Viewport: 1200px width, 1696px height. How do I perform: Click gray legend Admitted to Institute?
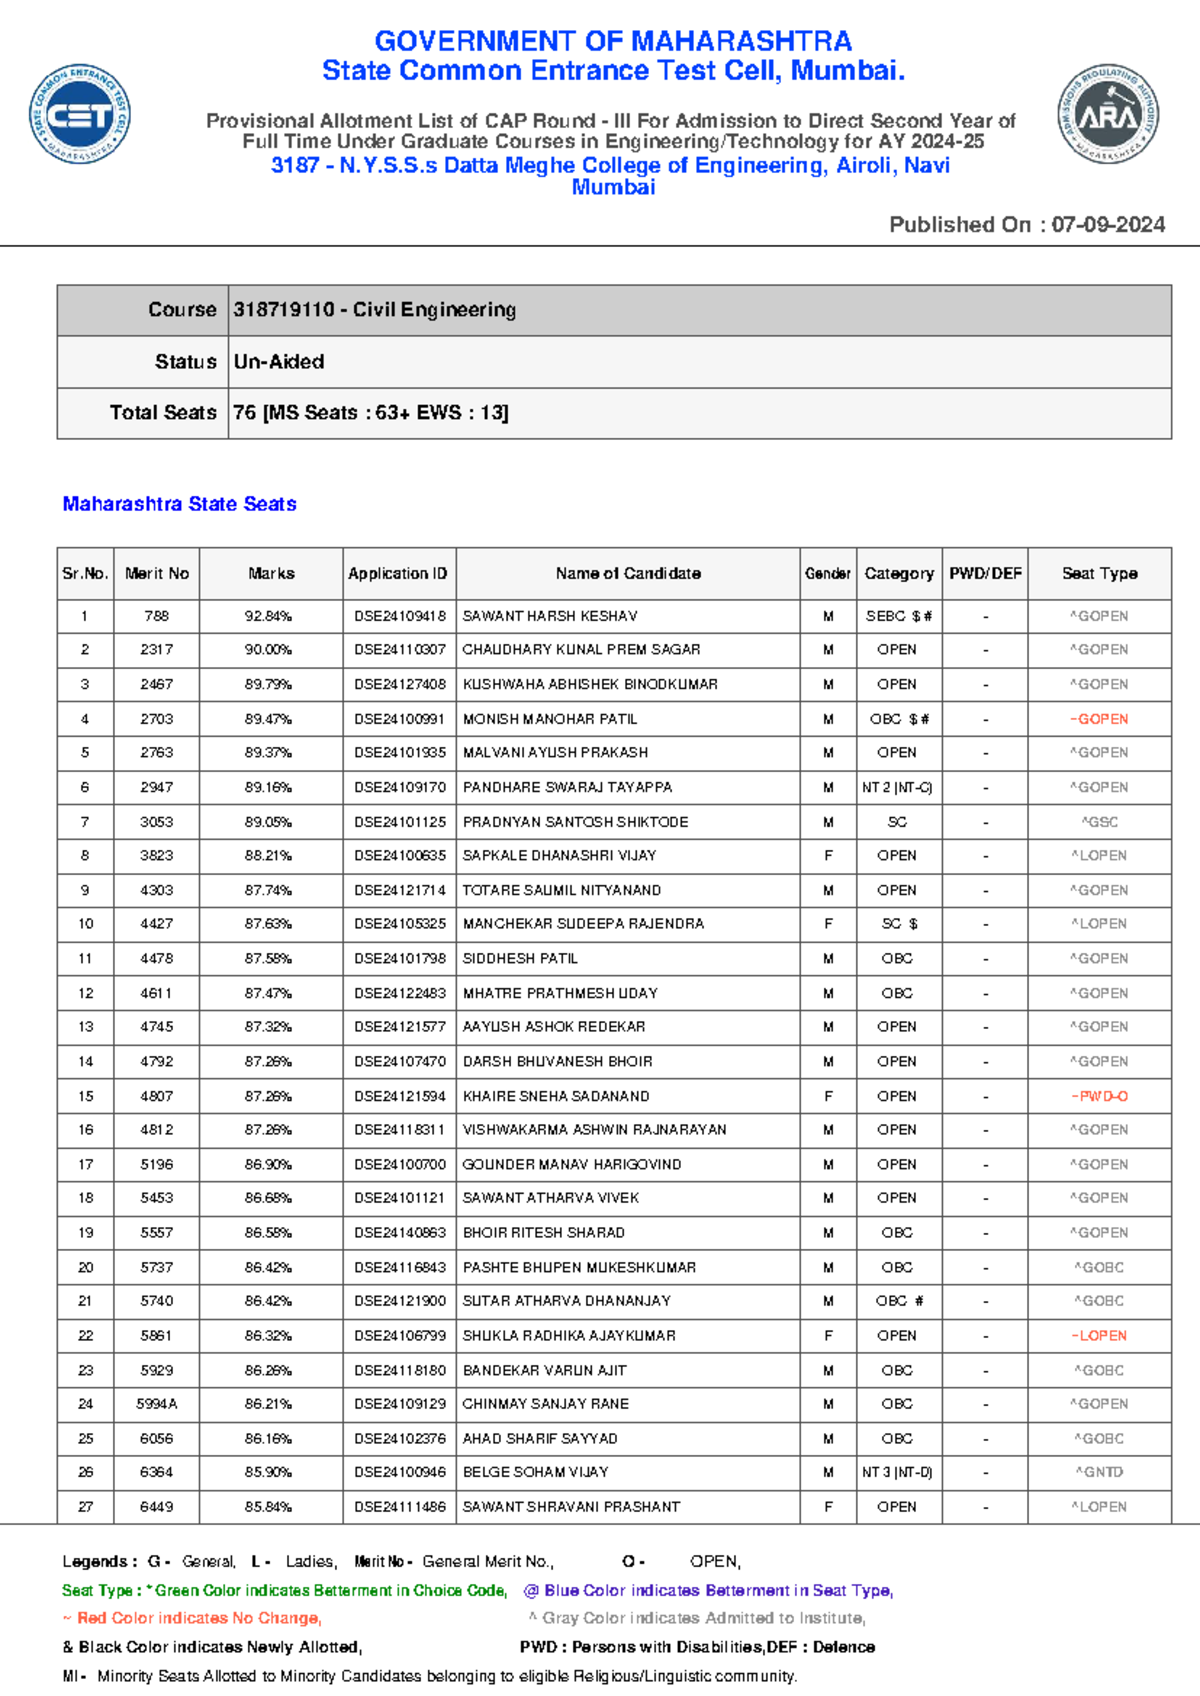(x=697, y=1618)
